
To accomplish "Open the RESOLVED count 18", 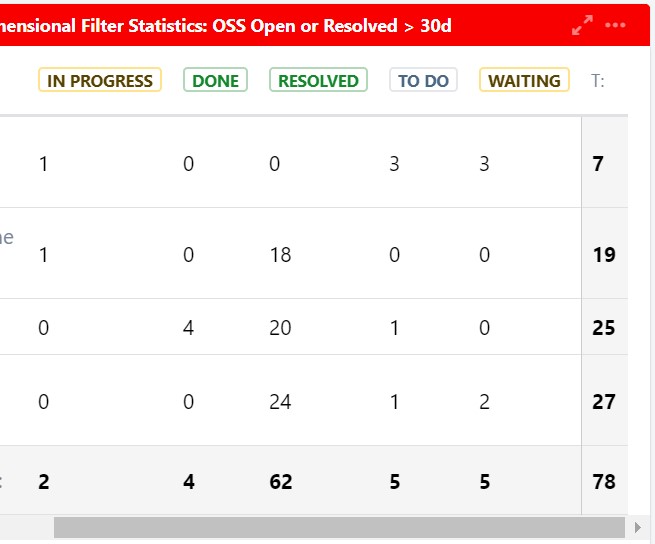I will point(280,254).
